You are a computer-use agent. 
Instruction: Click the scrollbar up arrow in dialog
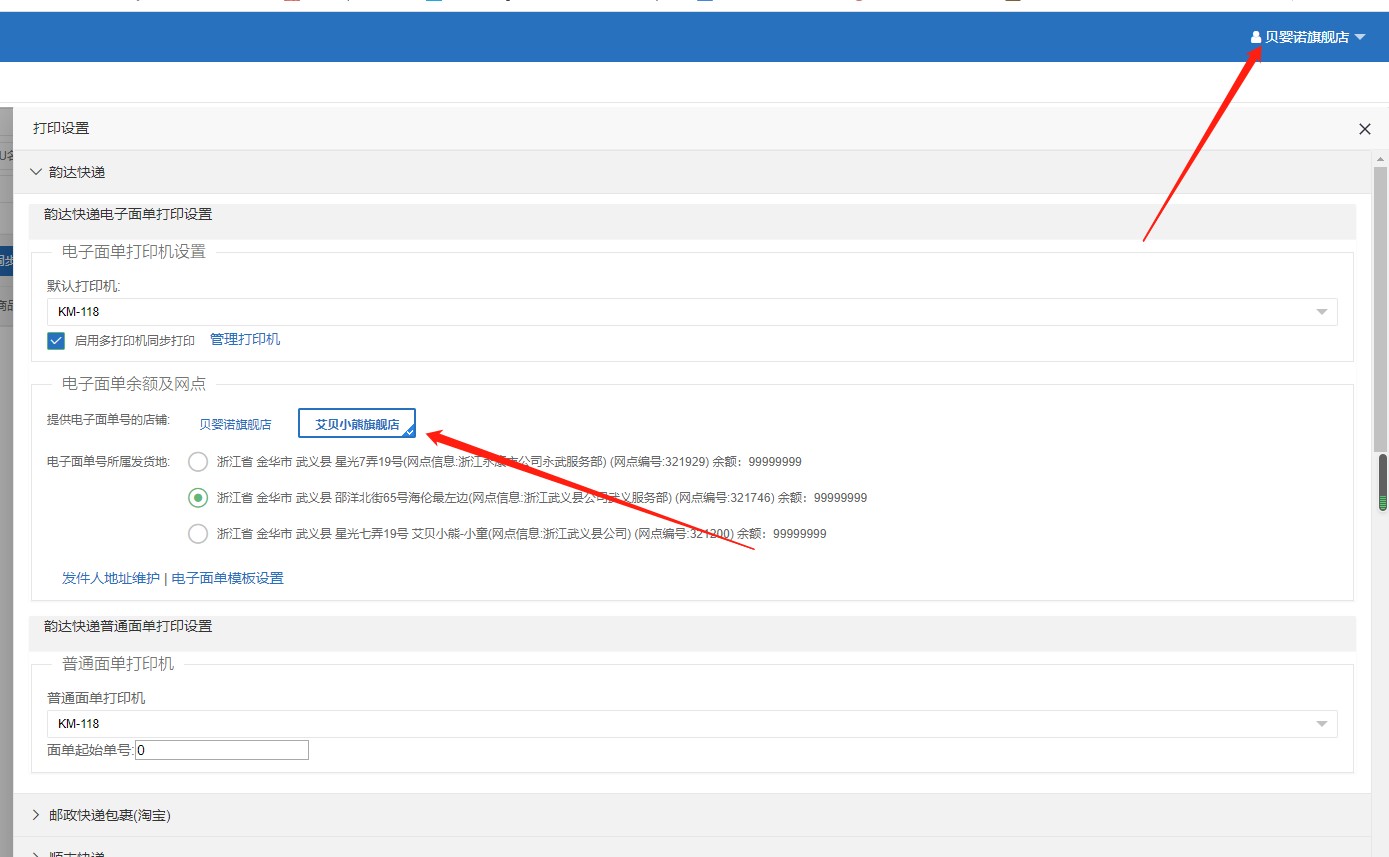click(x=1380, y=160)
